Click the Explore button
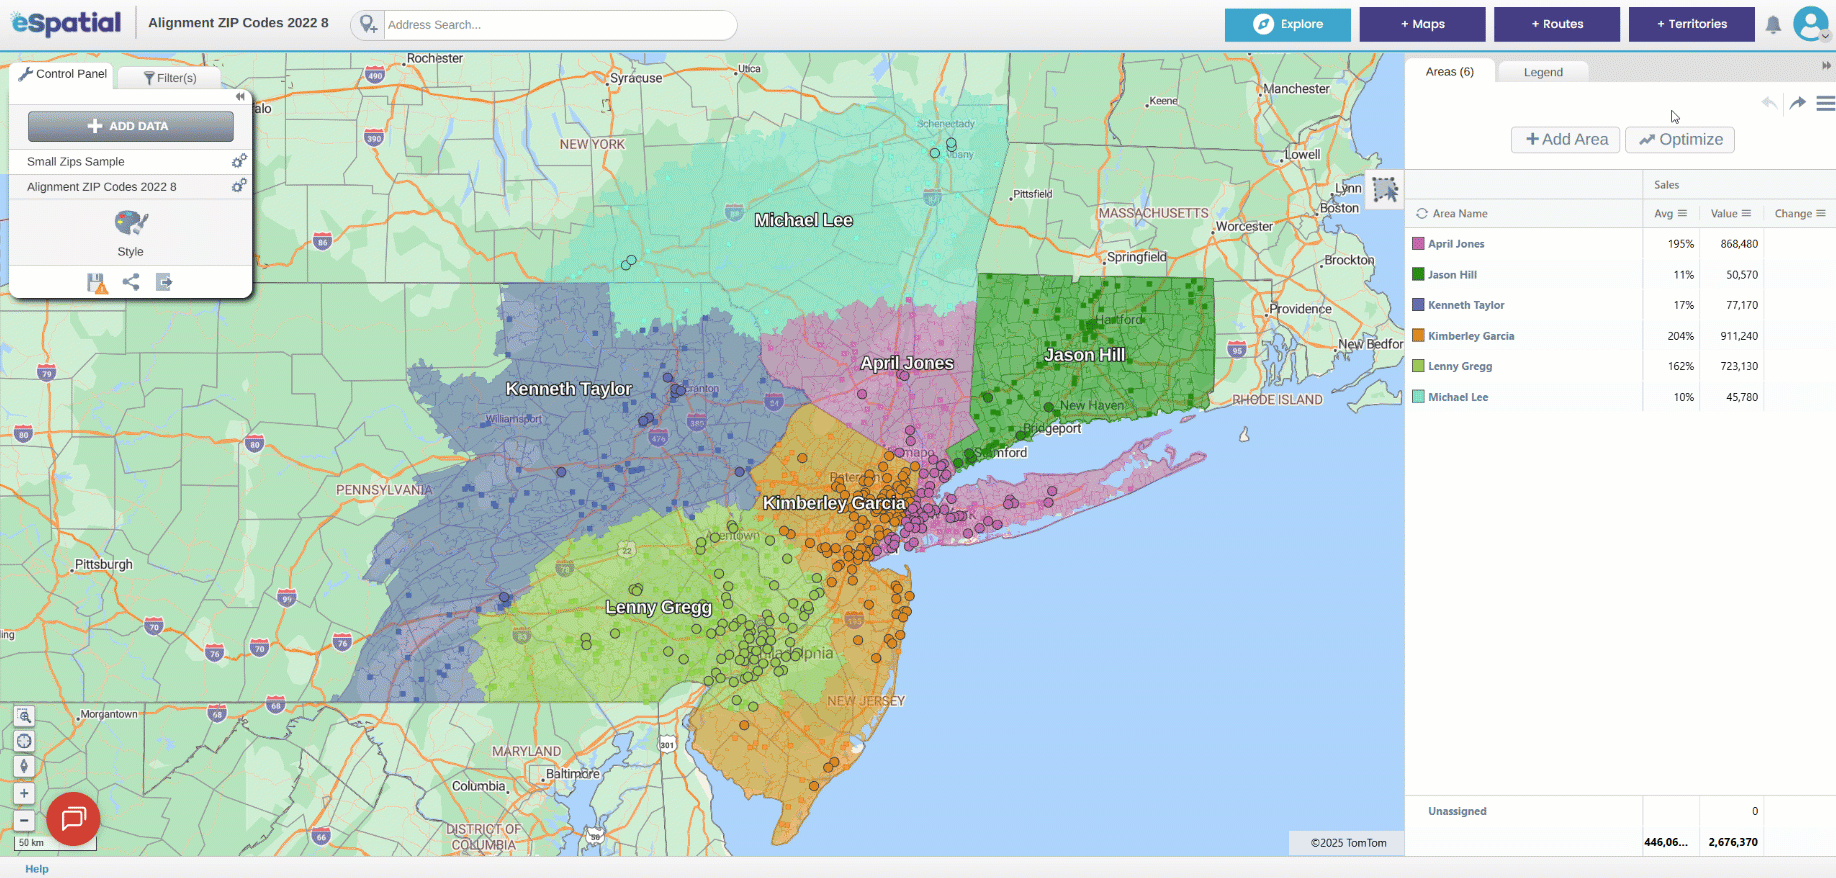Image resolution: width=1836 pixels, height=878 pixels. pos(1288,24)
